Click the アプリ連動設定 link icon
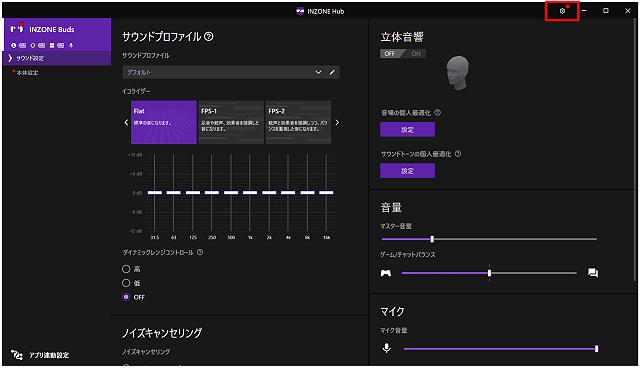 (17, 355)
